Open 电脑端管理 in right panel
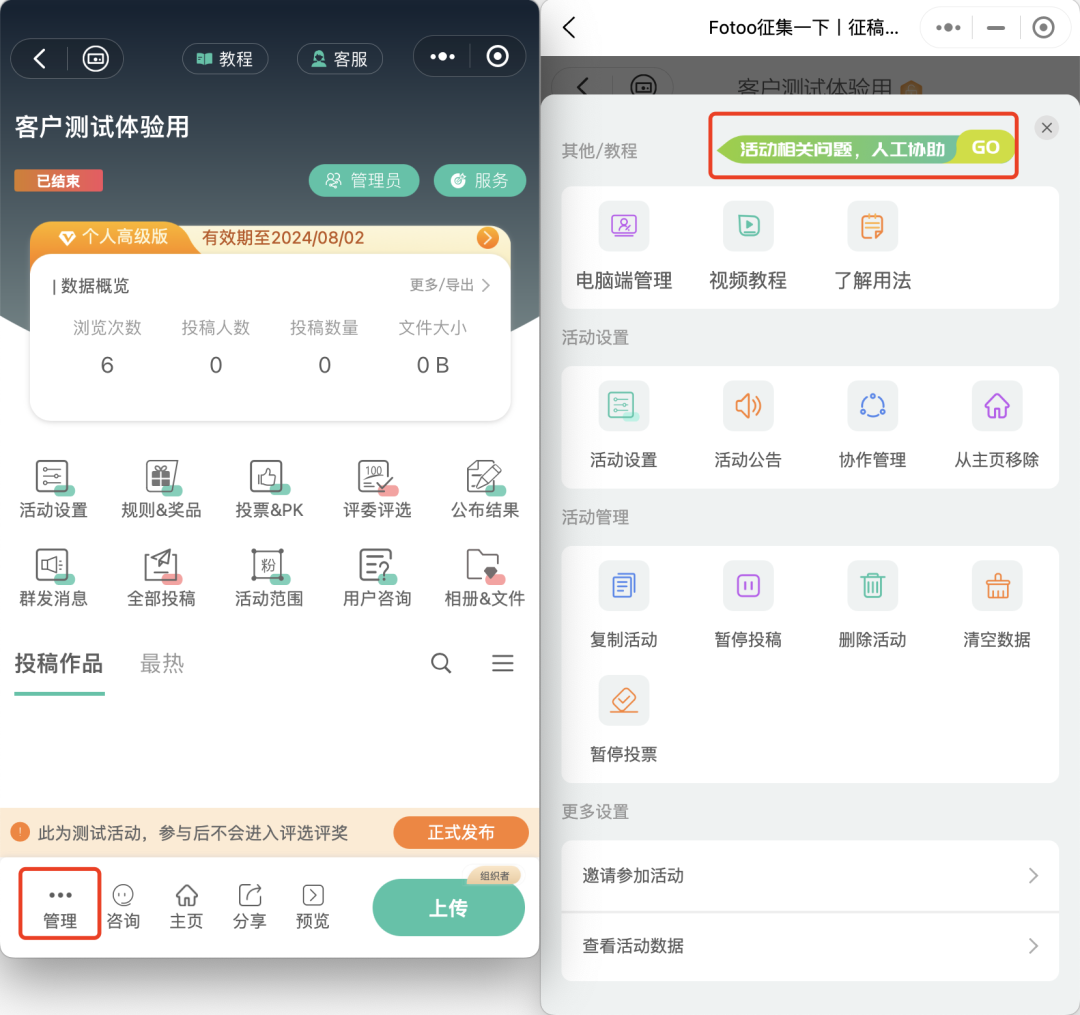The image size is (1080, 1015). [623, 247]
